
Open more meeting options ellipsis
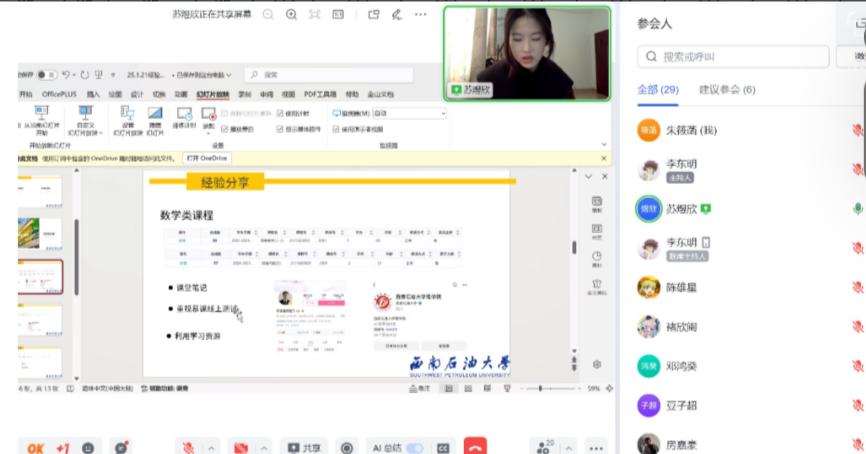coord(595,448)
